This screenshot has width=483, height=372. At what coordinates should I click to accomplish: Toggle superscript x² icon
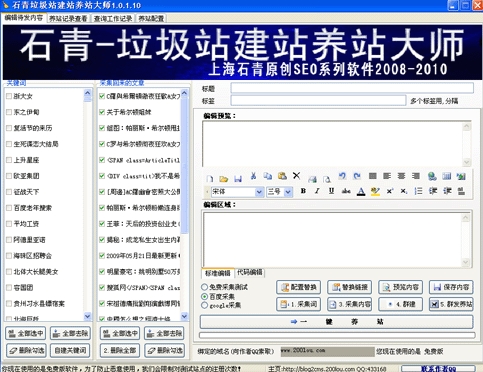pos(390,191)
